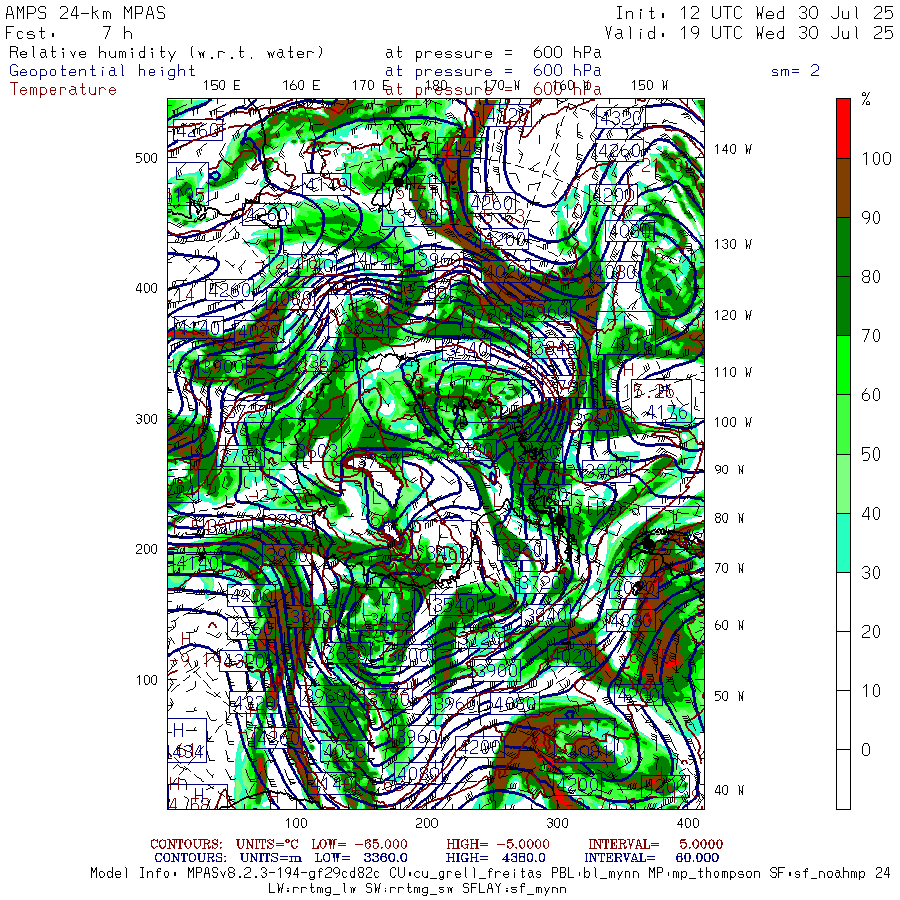Select the brown 90–100% colorbar segment

[x=843, y=188]
